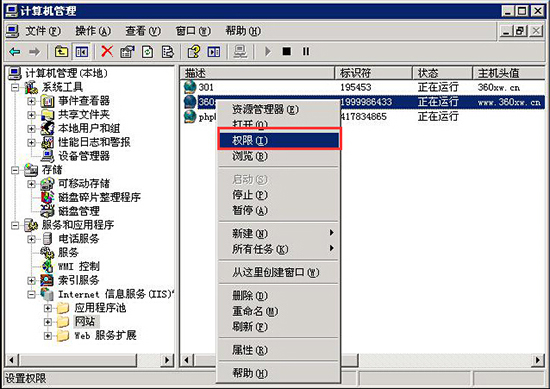Click the Forward arrow toolbar icon

pyautogui.click(x=34, y=52)
